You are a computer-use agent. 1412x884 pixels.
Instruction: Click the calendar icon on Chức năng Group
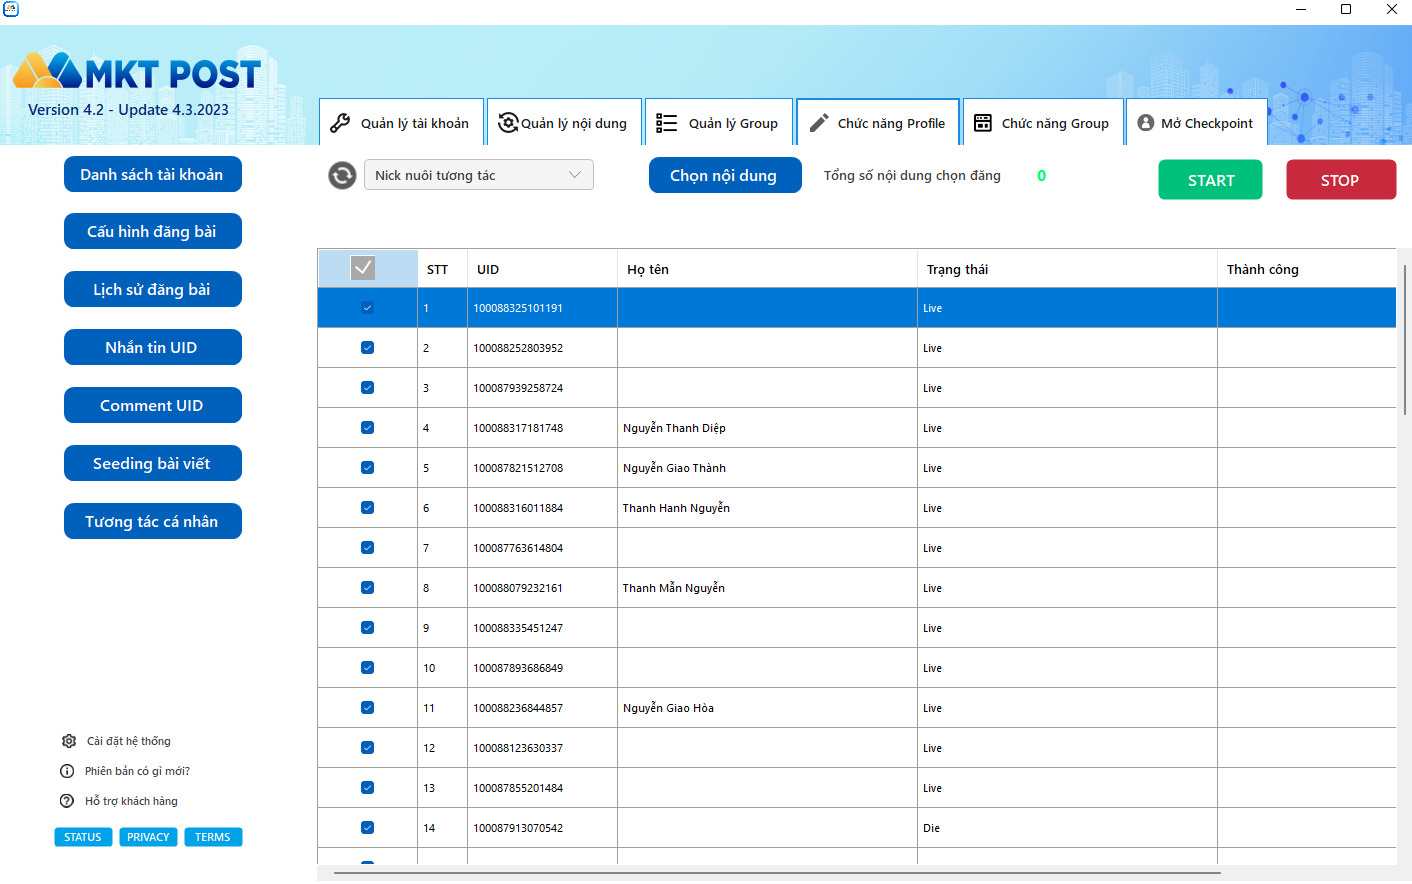coord(983,123)
